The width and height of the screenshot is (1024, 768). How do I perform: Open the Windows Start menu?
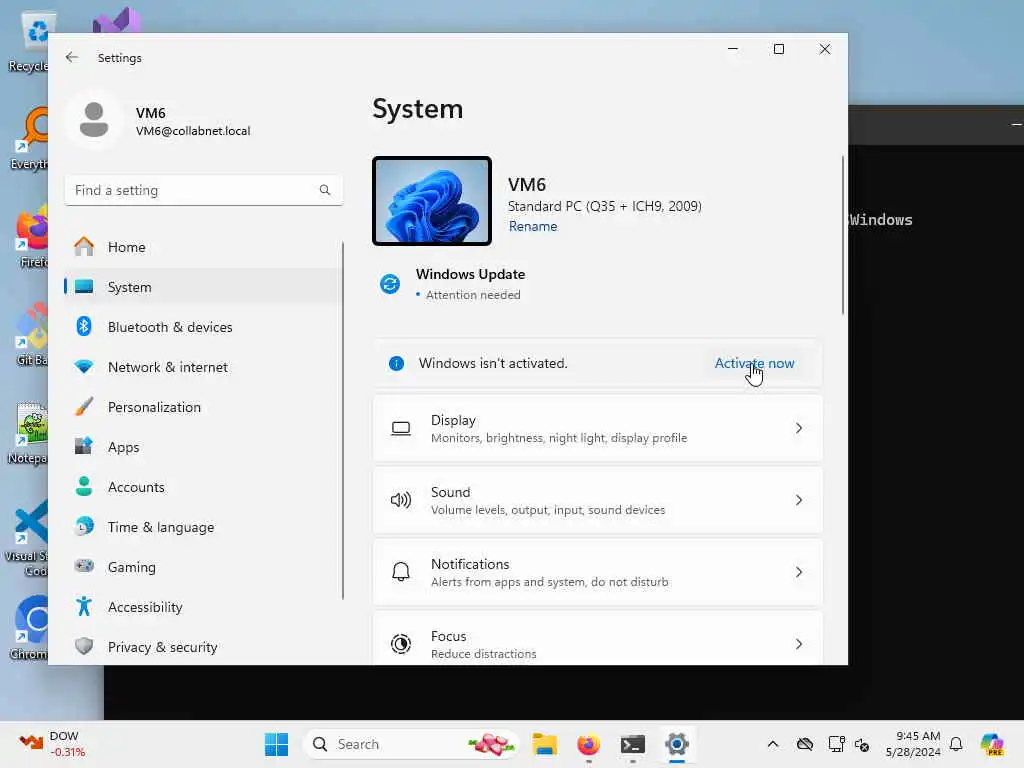click(x=276, y=744)
